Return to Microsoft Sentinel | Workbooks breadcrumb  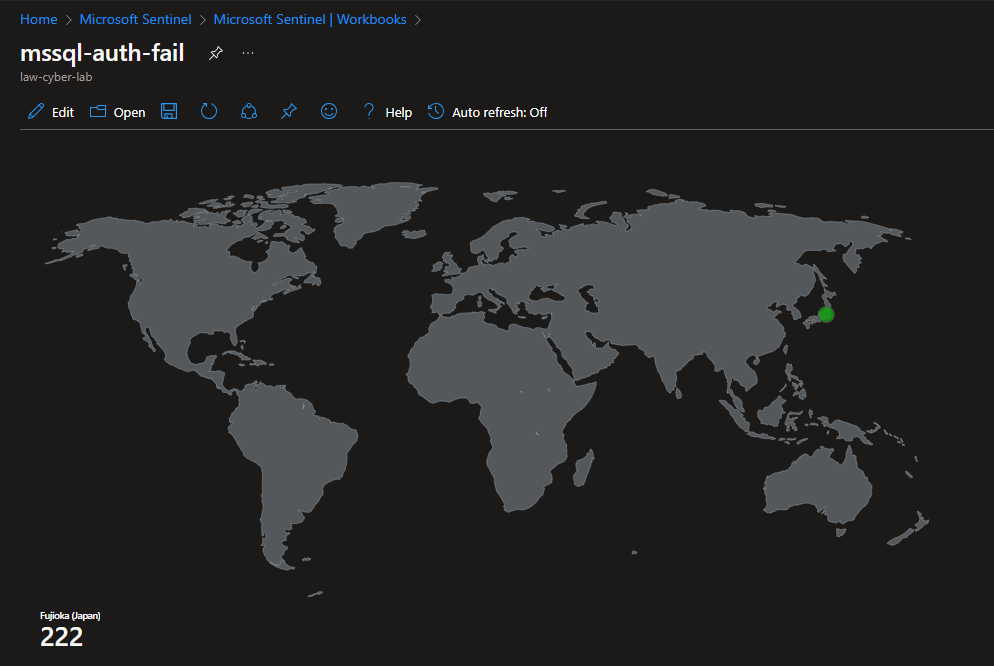310,19
